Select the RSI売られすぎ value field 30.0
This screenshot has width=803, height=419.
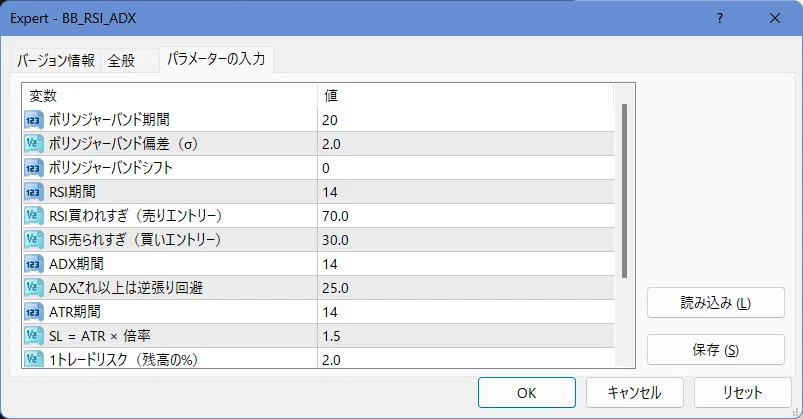[466, 240]
